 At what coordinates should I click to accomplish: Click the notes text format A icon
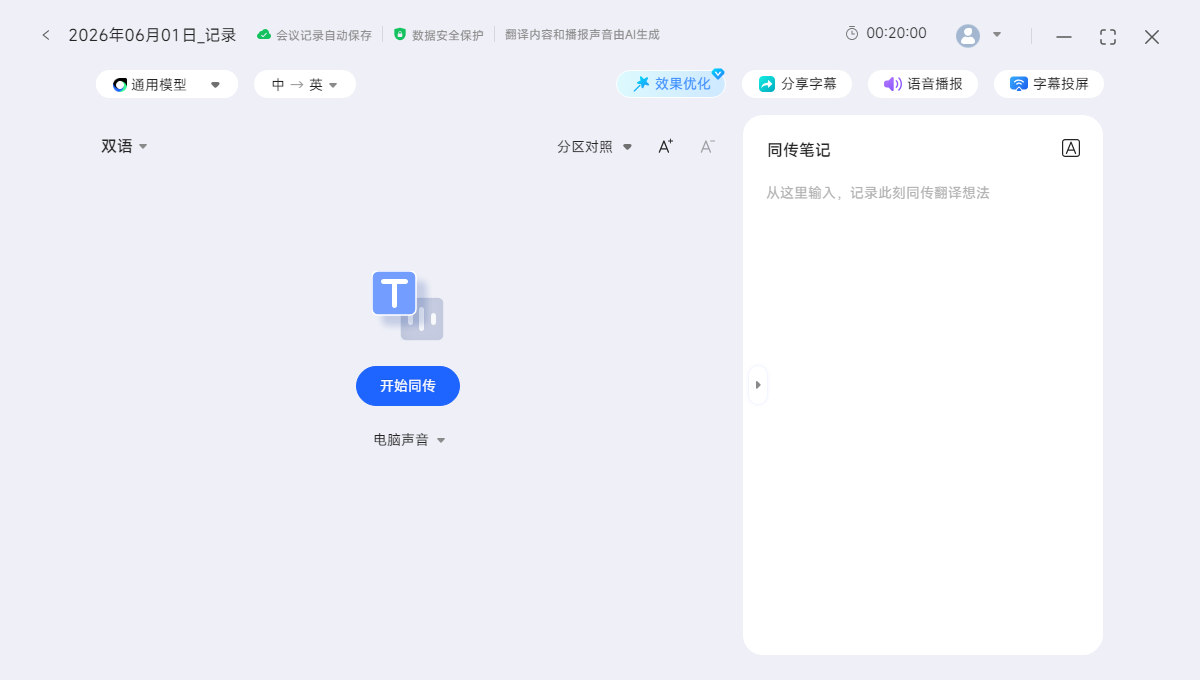click(1071, 148)
